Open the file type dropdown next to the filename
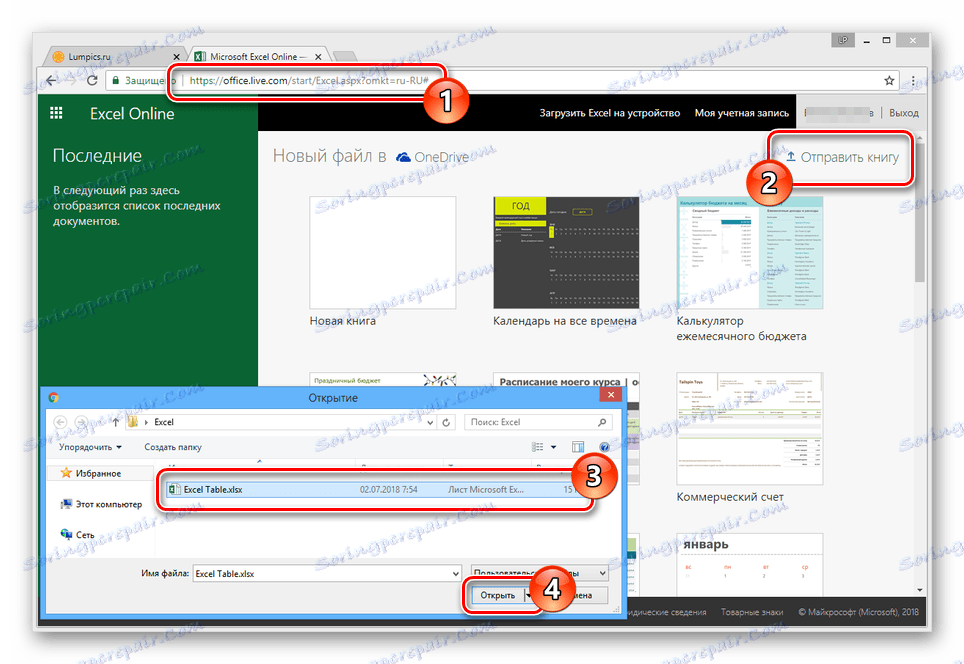Viewport: 964px width, 664px height. click(603, 573)
